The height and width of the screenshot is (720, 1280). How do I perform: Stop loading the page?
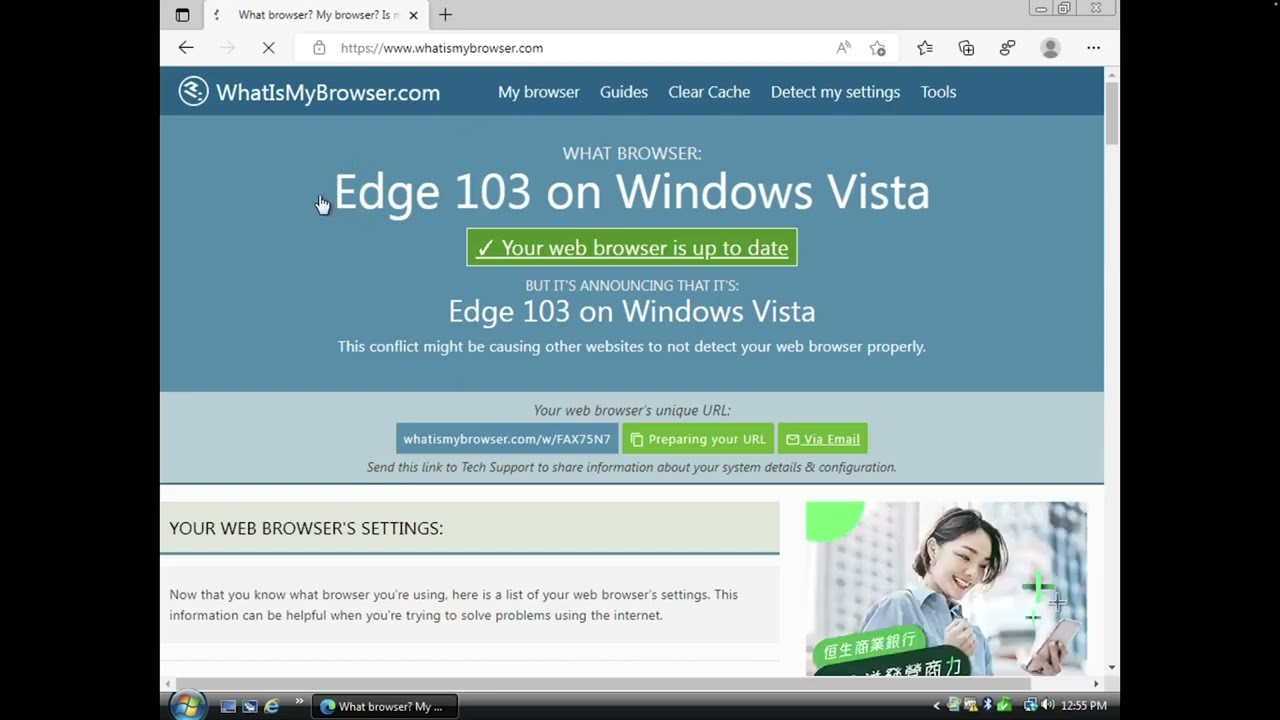(x=268, y=48)
